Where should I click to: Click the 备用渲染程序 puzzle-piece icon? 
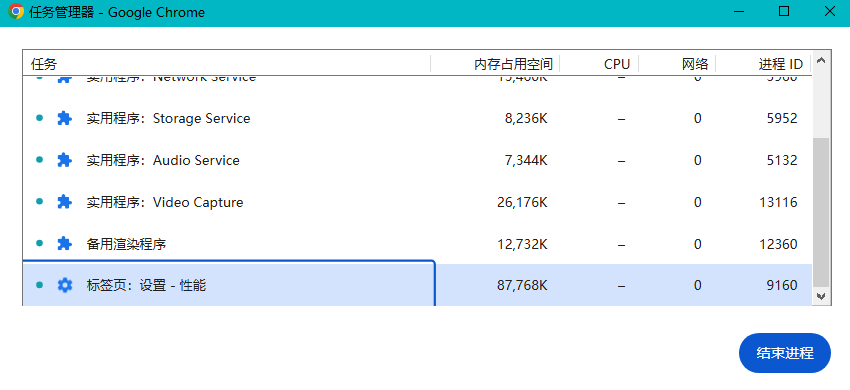tap(65, 244)
